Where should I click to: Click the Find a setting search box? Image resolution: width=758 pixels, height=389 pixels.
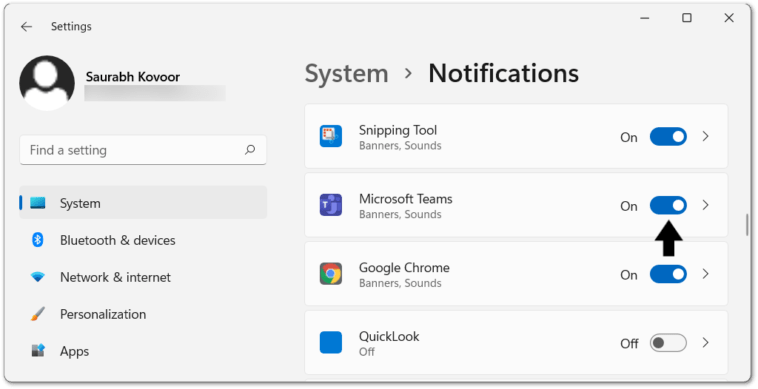143,150
